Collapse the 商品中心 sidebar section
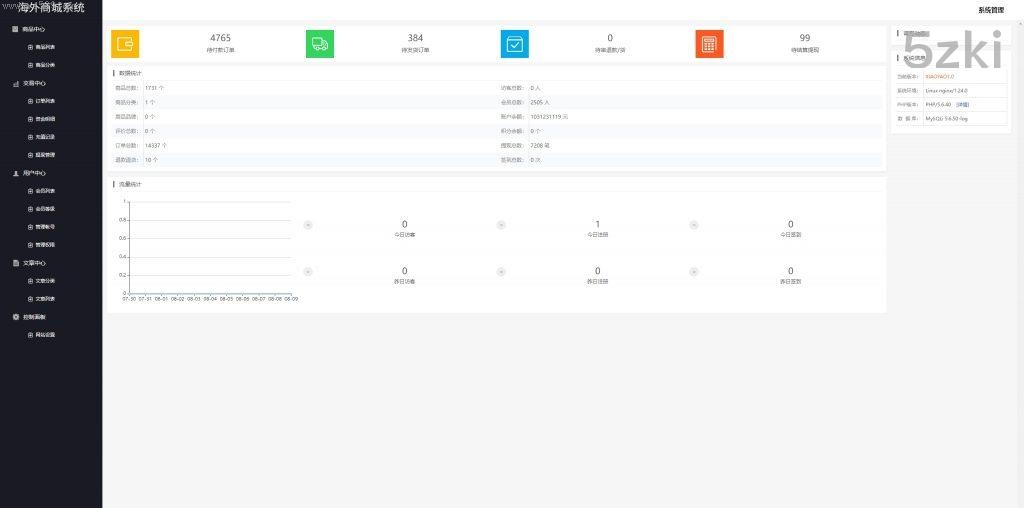The height and width of the screenshot is (508, 1024). (x=34, y=29)
